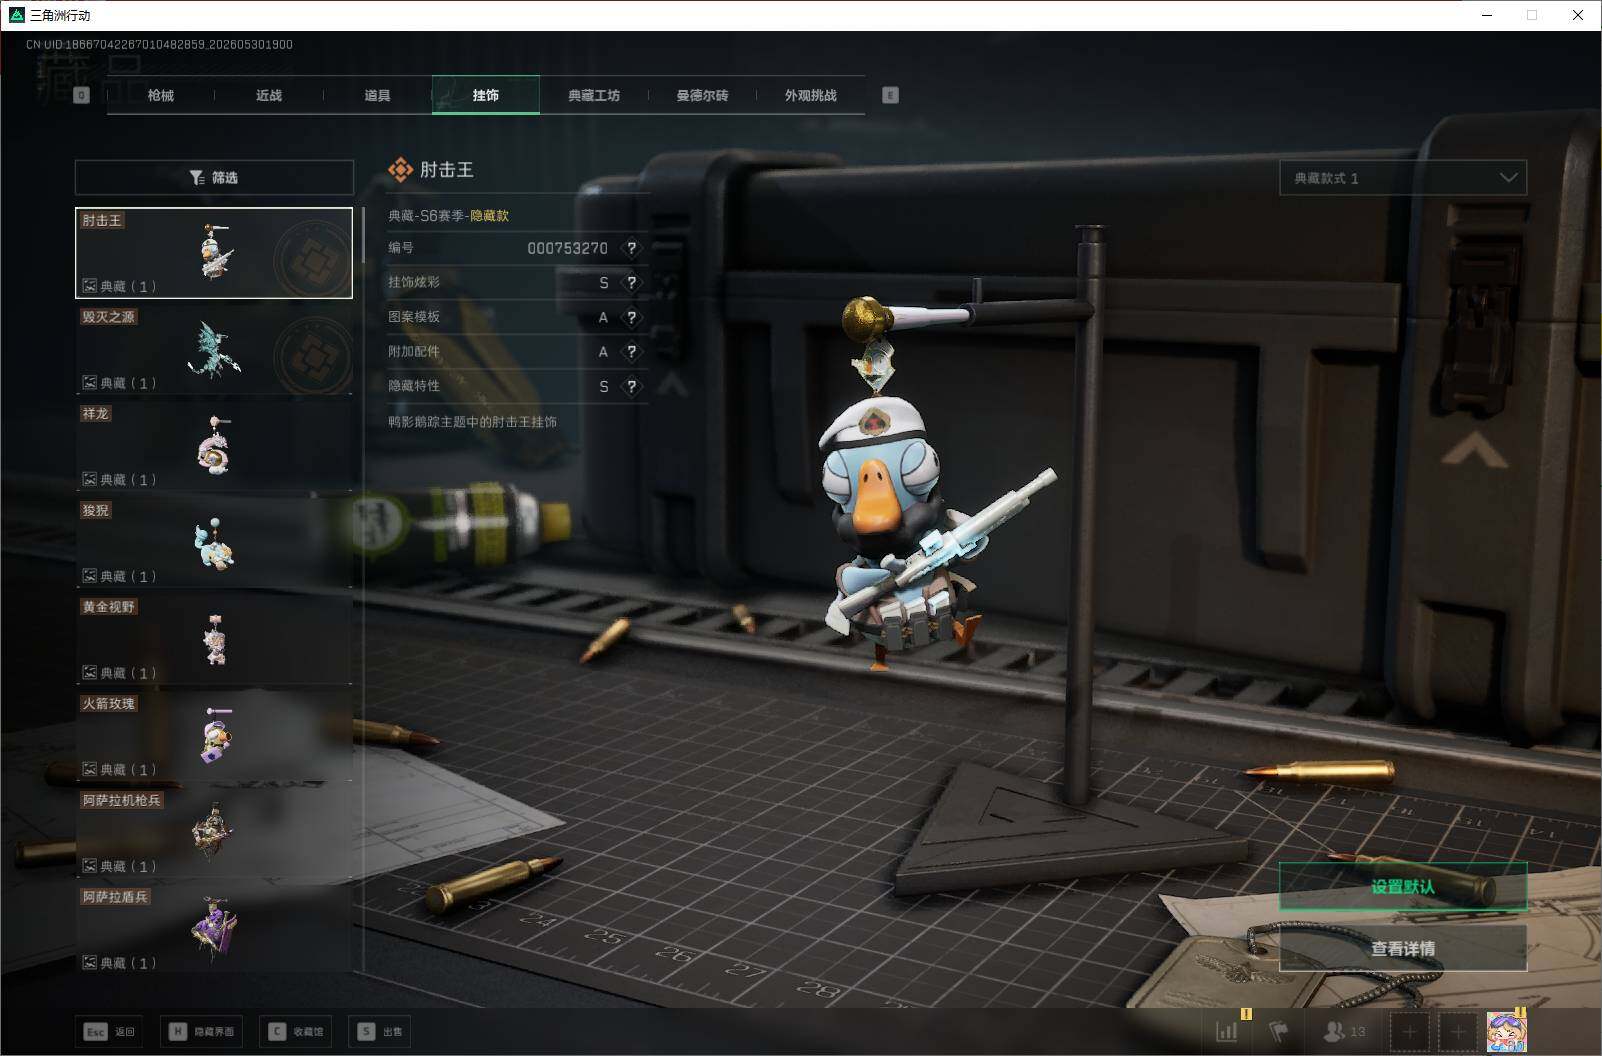This screenshot has height=1056, width=1602.
Task: Click the image icon on 黄金视野 card
Action: tap(89, 673)
